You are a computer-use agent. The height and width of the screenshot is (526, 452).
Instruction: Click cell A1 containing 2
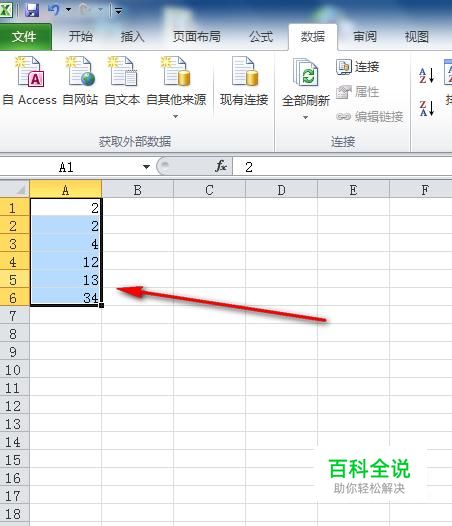[x=66, y=208]
